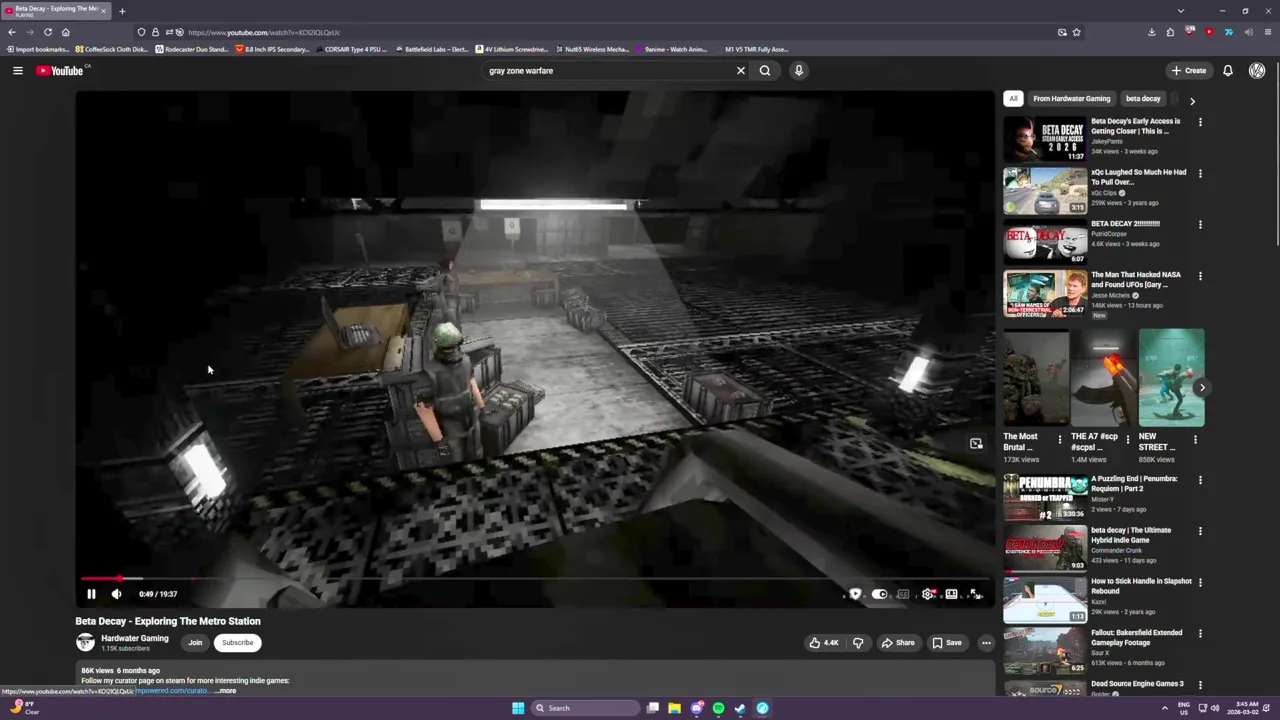
Task: Like the video (4.4K thumbs up)
Action: pos(824,643)
